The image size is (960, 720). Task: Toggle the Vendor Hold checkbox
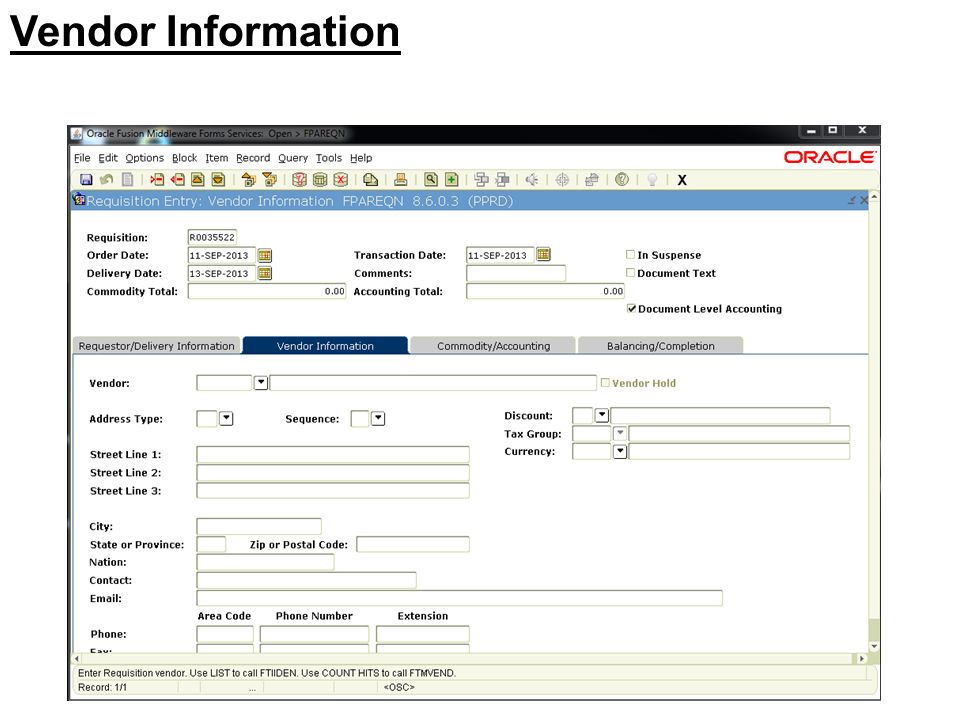(606, 383)
